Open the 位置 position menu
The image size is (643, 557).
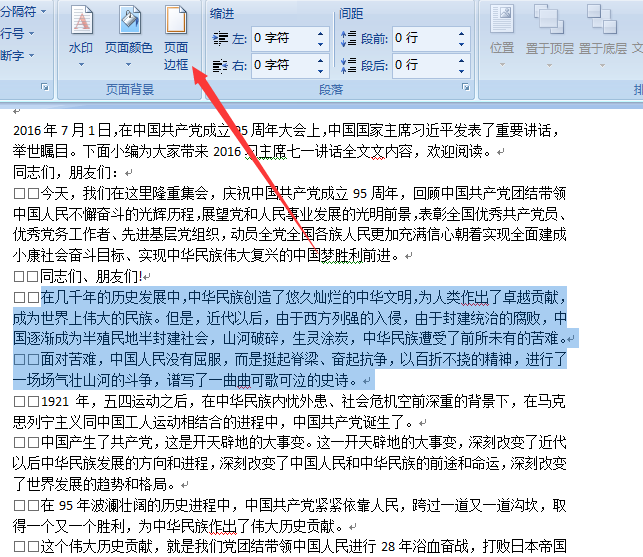pyautogui.click(x=502, y=37)
